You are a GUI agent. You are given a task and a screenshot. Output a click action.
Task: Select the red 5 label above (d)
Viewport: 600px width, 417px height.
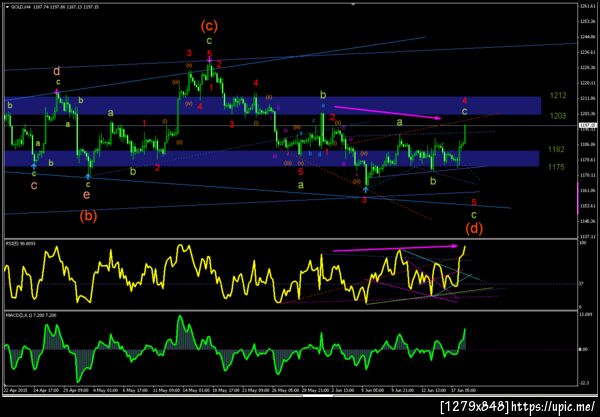(x=474, y=202)
